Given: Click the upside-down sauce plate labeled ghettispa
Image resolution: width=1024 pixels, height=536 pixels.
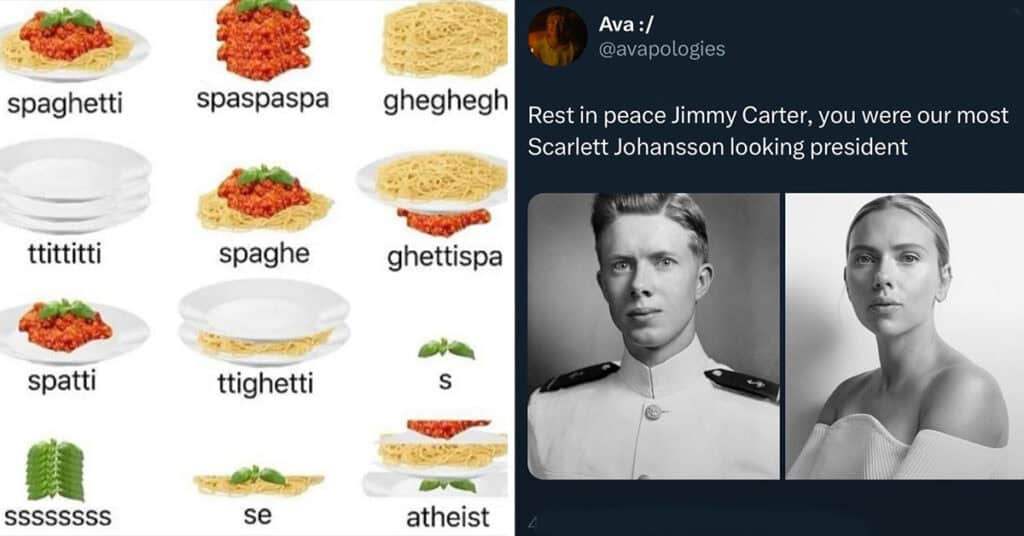Looking at the screenshot, I should pyautogui.click(x=432, y=195).
